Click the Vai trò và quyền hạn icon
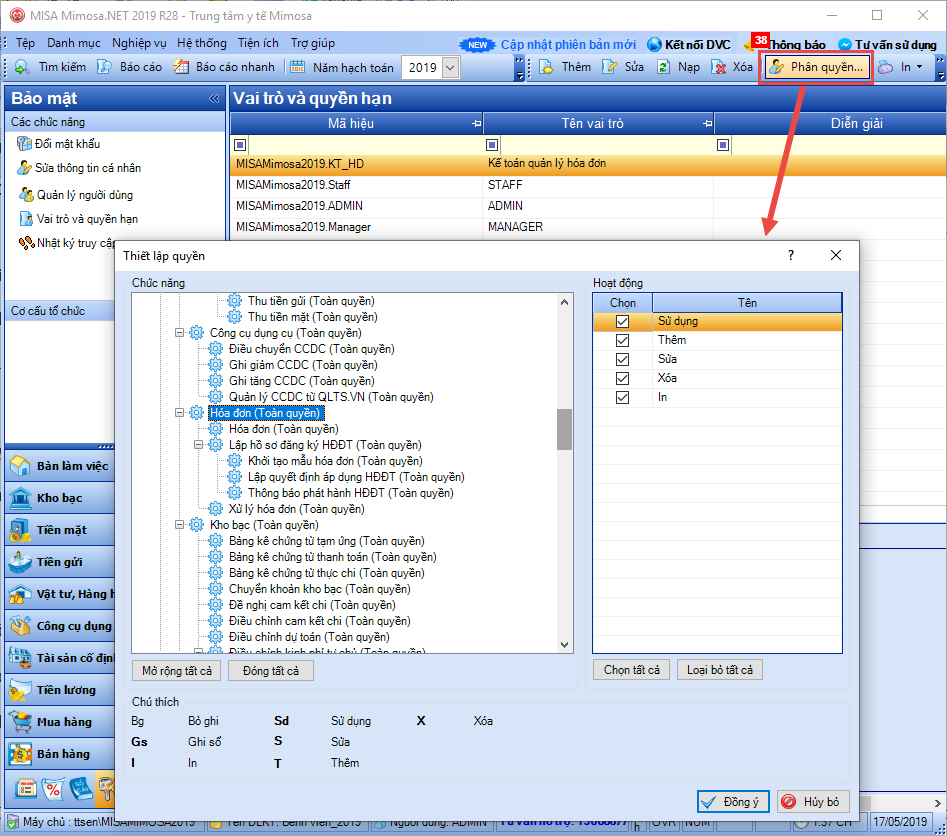Image resolution: width=947 pixels, height=836 pixels. click(x=26, y=219)
